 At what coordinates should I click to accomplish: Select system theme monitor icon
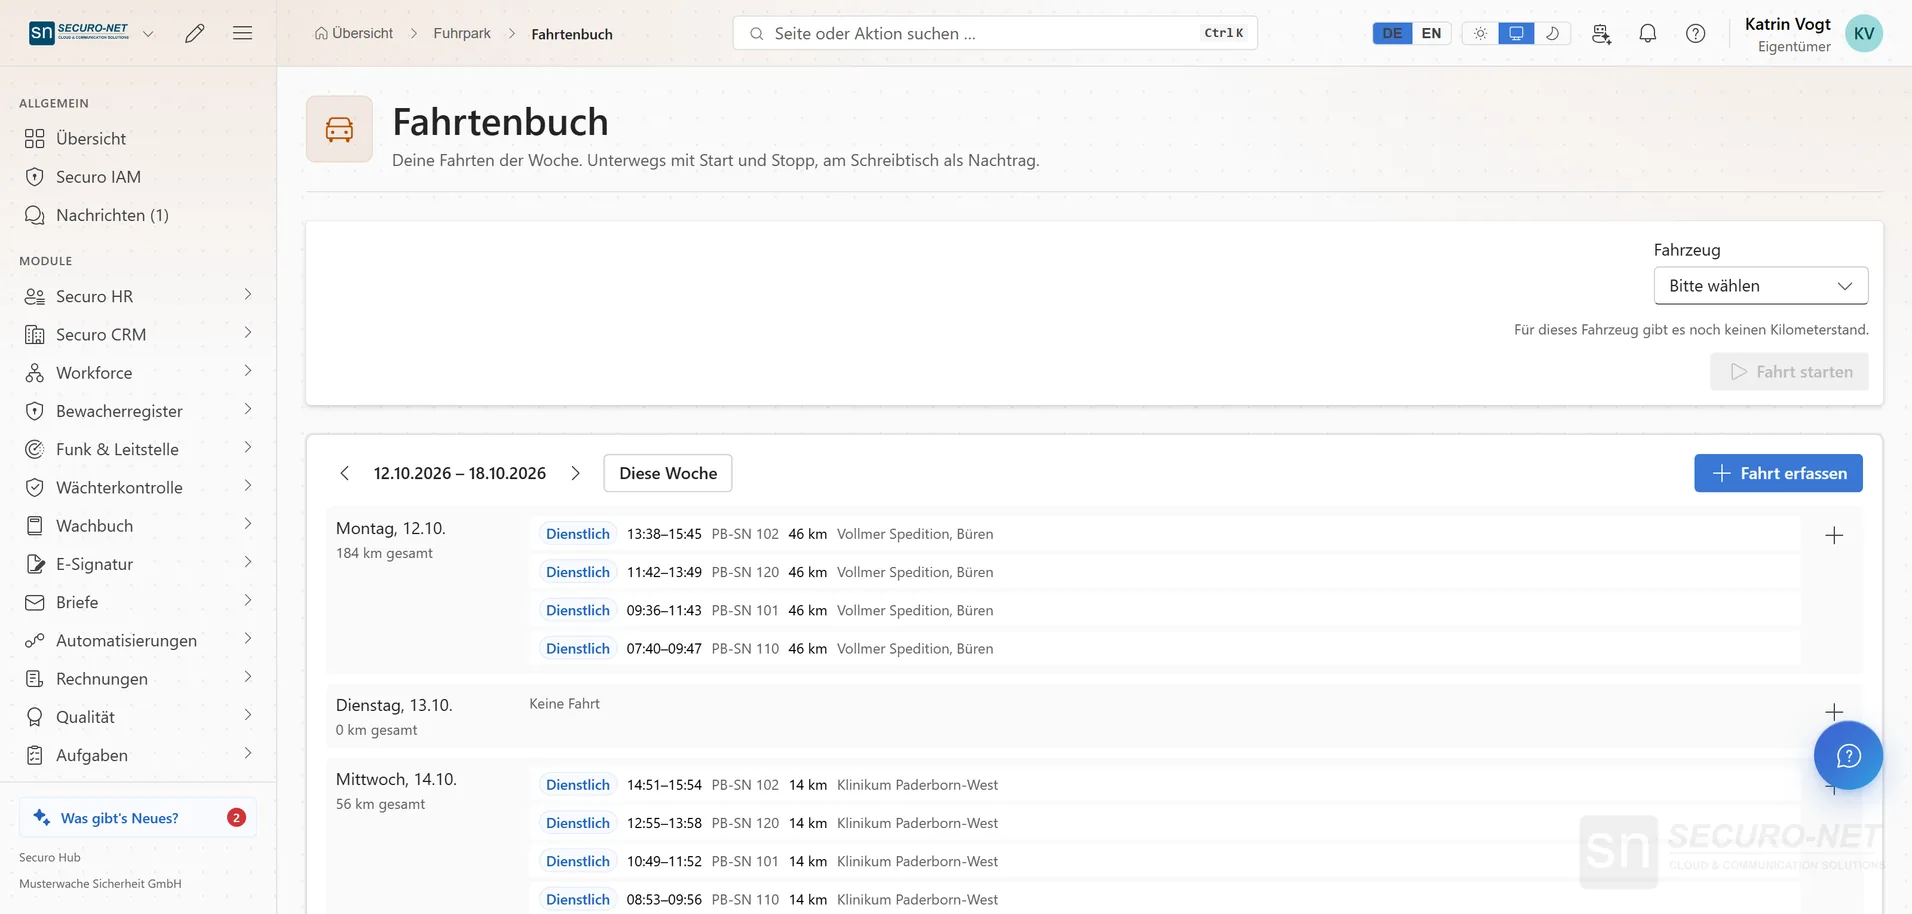click(x=1516, y=33)
